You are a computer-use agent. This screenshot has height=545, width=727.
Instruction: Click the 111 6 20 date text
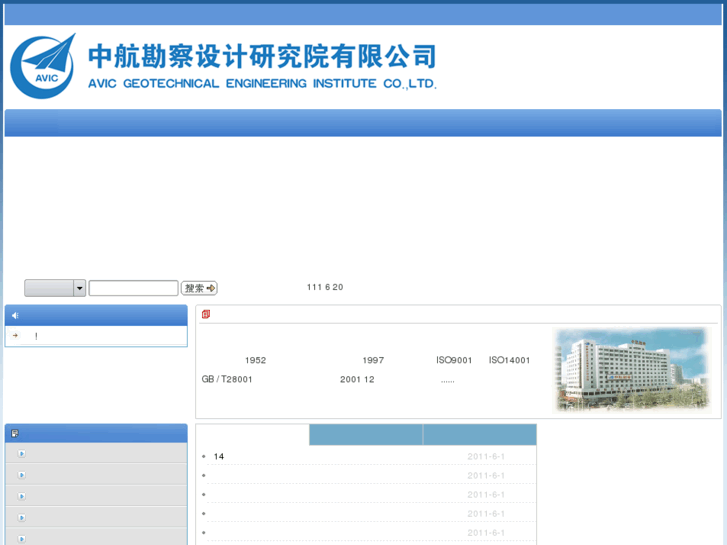pyautogui.click(x=325, y=287)
